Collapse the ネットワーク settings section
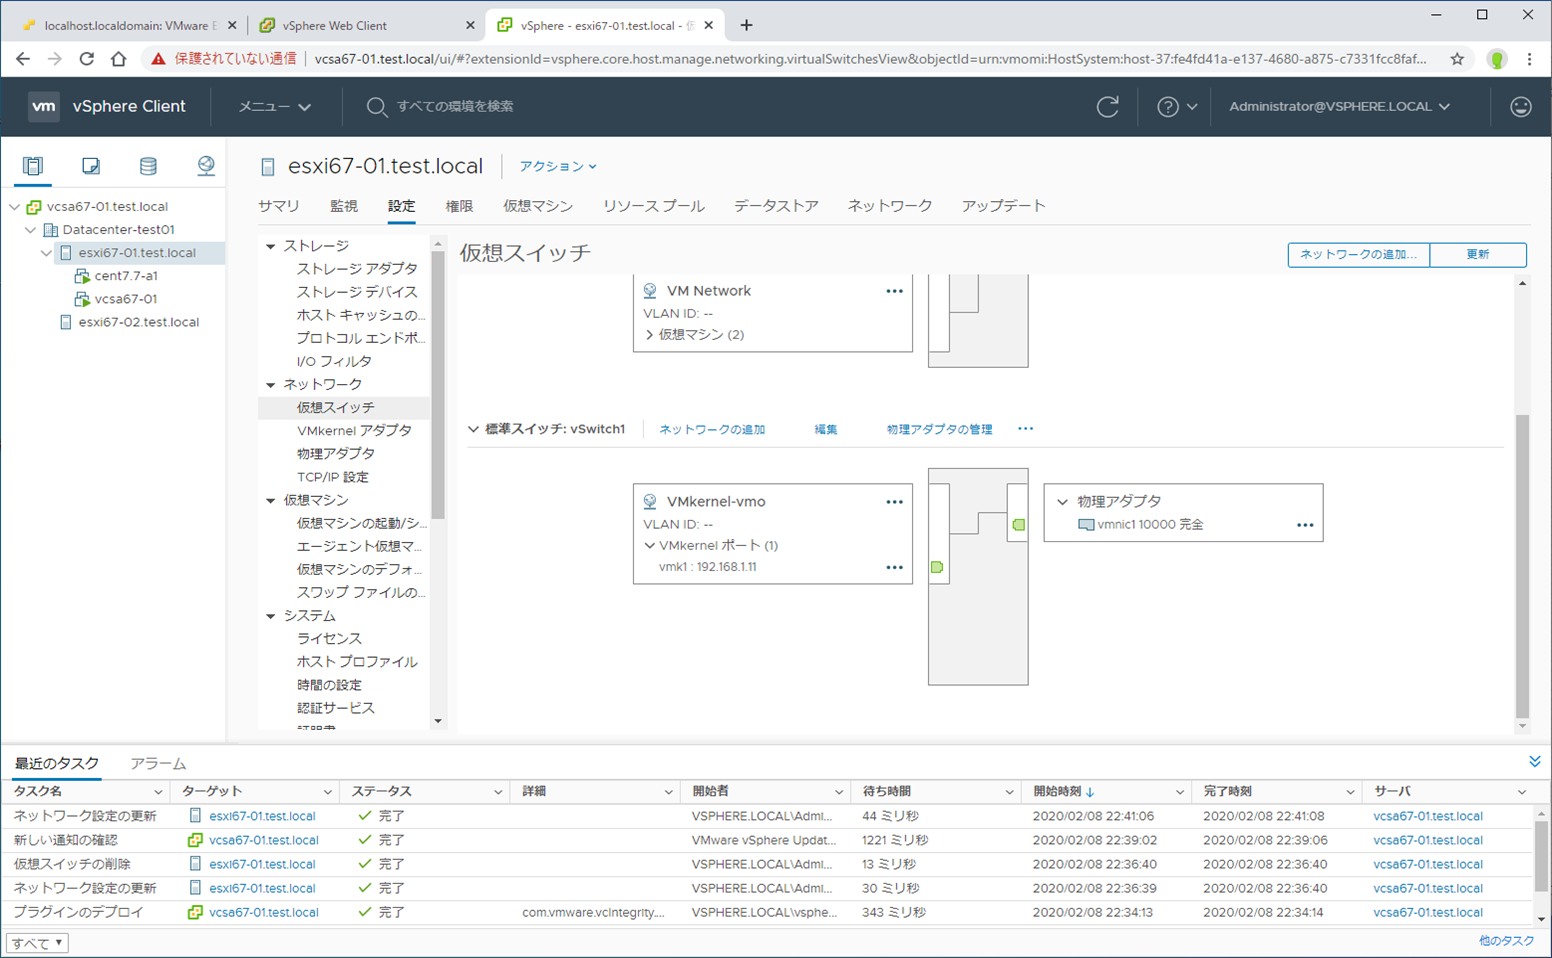1552x958 pixels. point(270,385)
